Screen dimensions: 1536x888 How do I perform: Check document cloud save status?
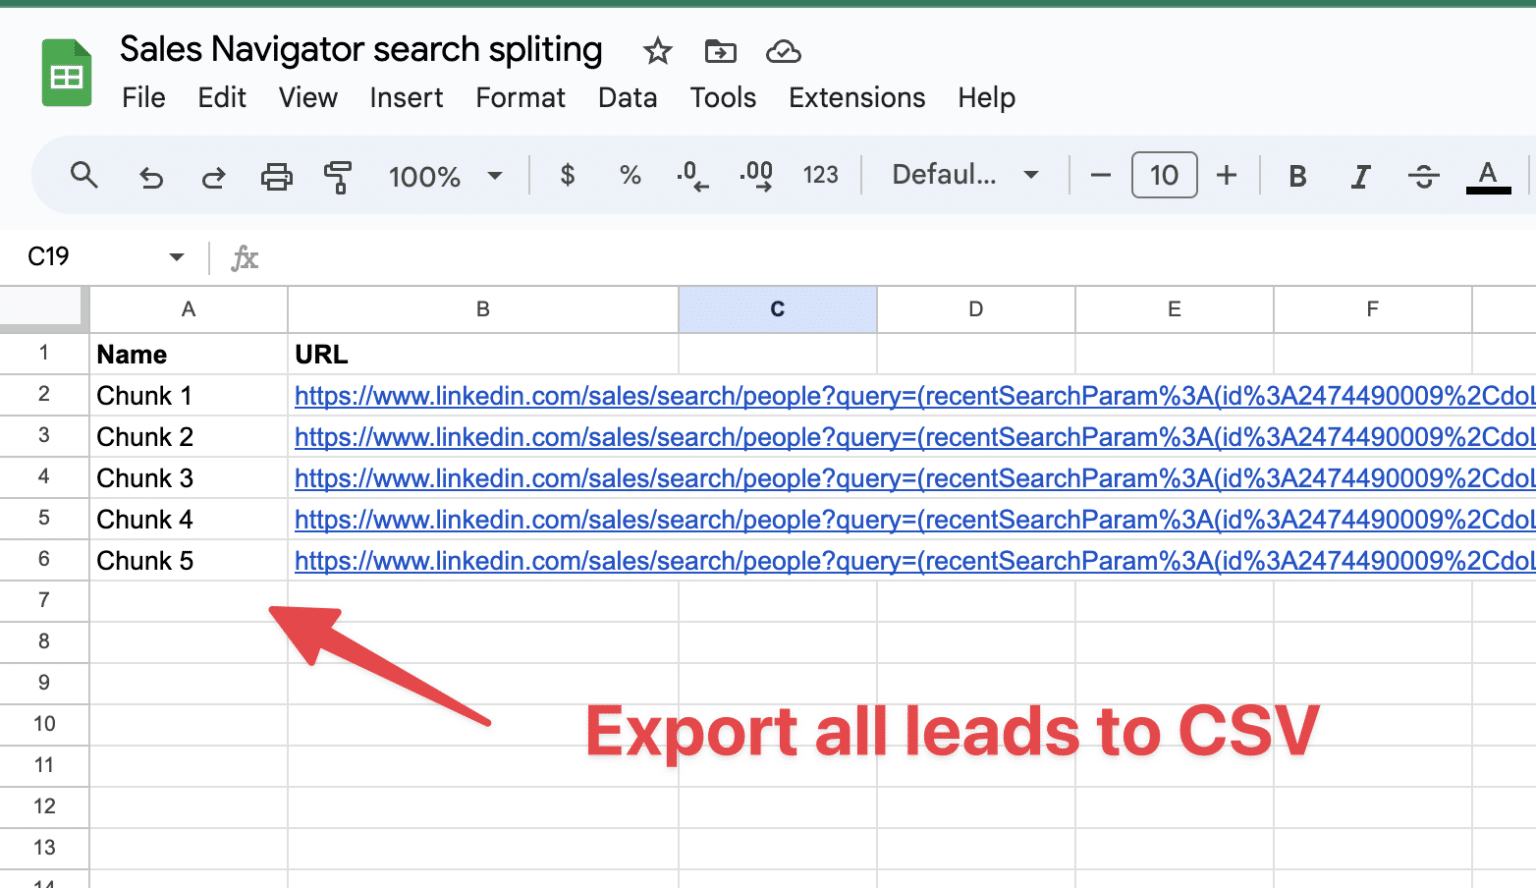pyautogui.click(x=783, y=51)
